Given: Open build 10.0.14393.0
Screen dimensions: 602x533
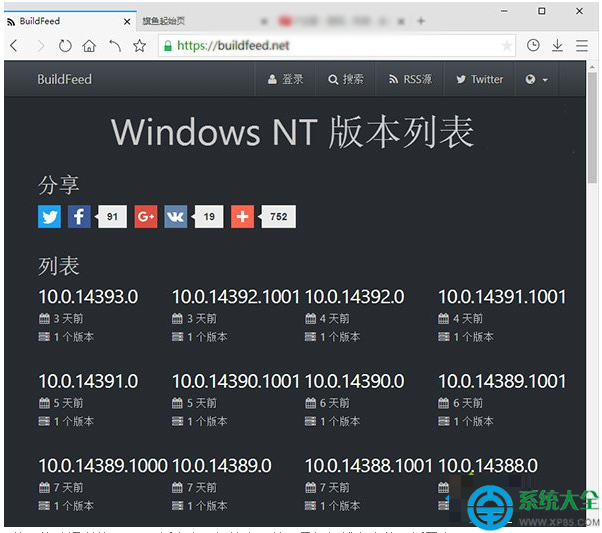Looking at the screenshot, I should click(x=88, y=297).
